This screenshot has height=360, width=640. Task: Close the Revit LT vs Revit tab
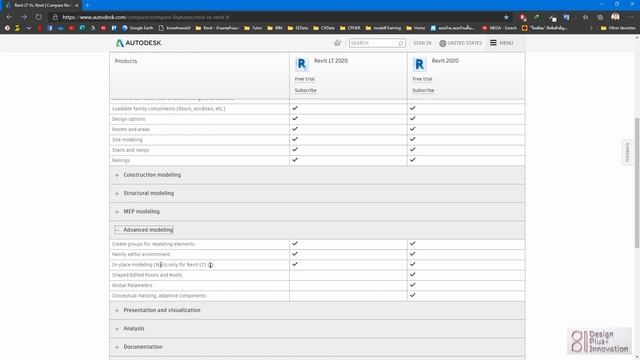76,5
